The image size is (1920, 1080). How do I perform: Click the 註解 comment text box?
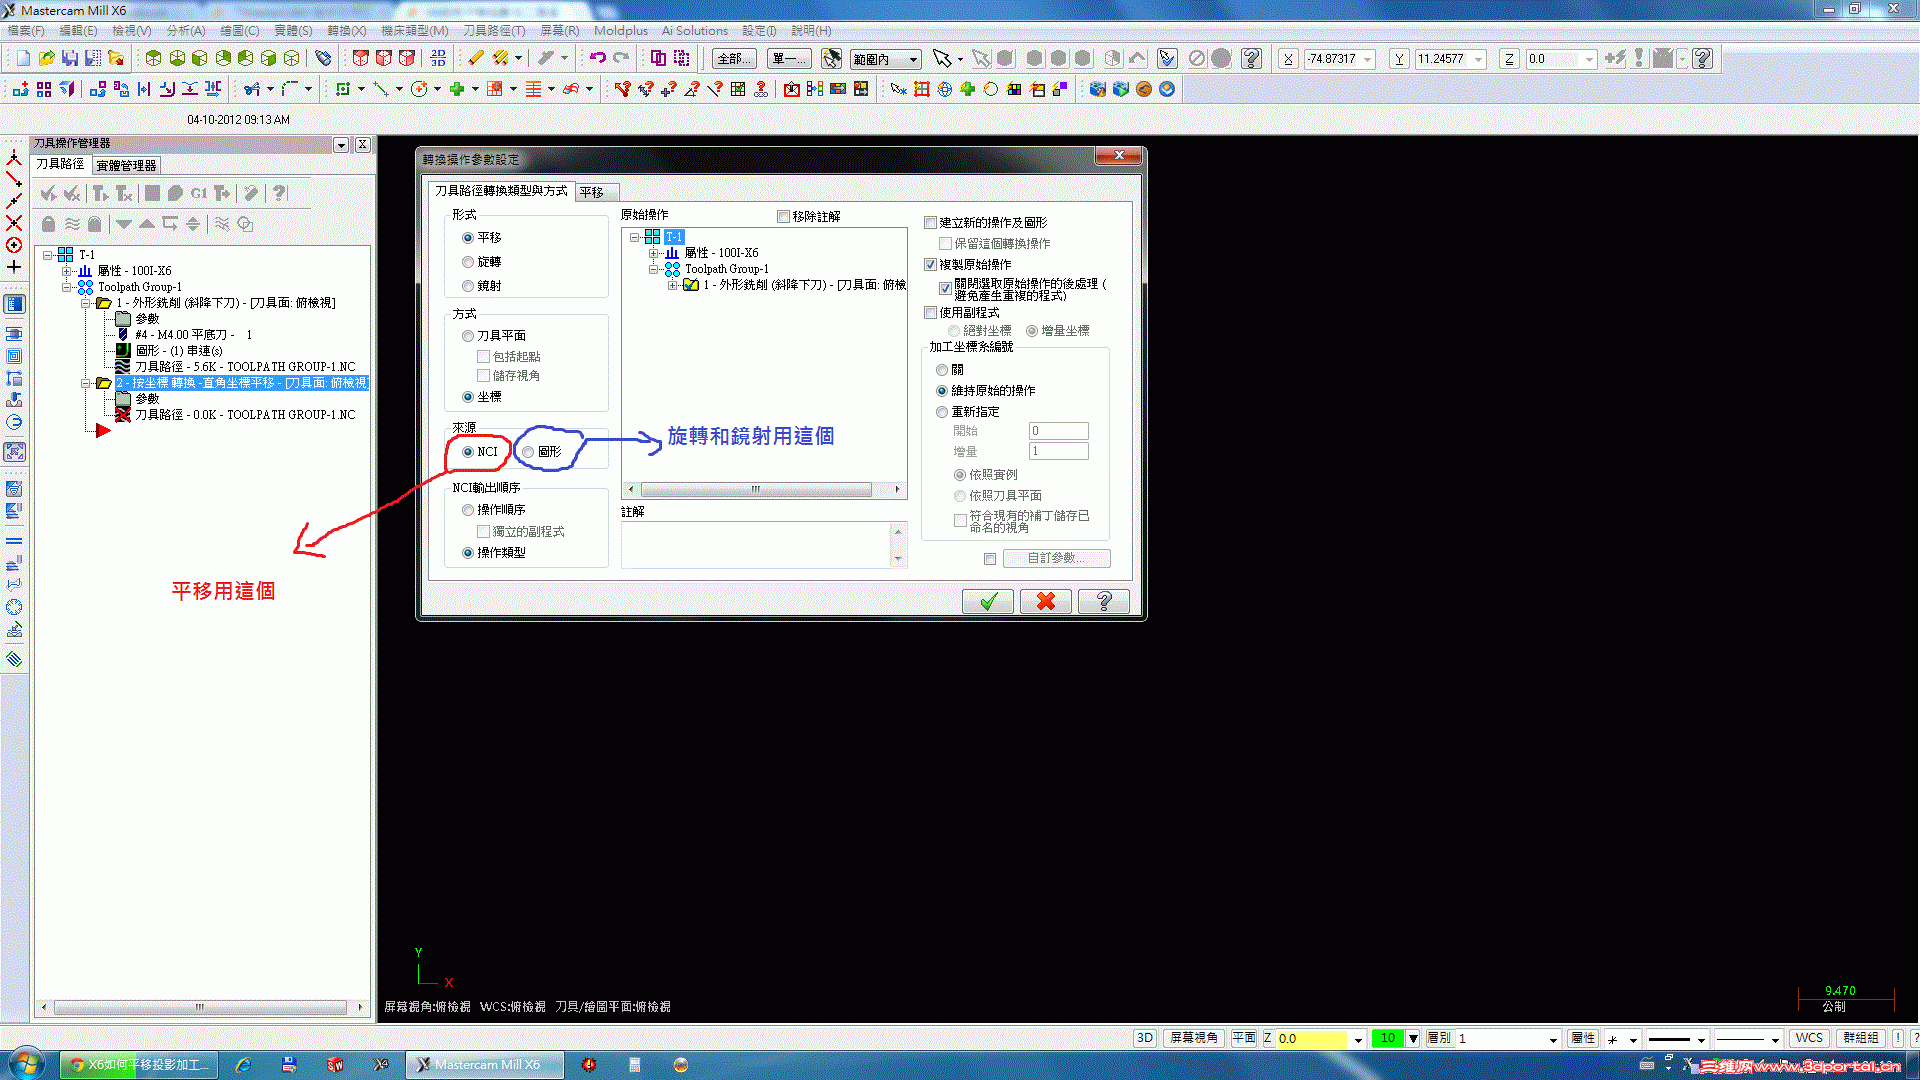point(756,544)
